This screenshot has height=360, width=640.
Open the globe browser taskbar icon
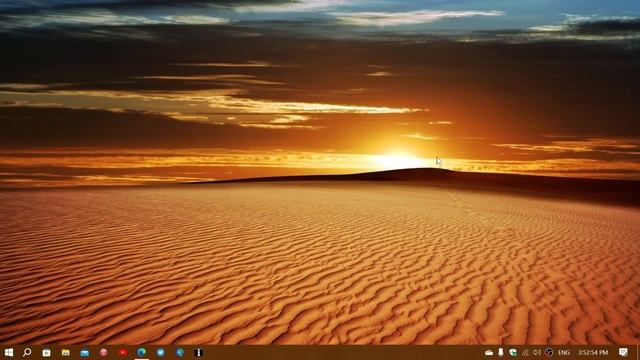pos(180,352)
